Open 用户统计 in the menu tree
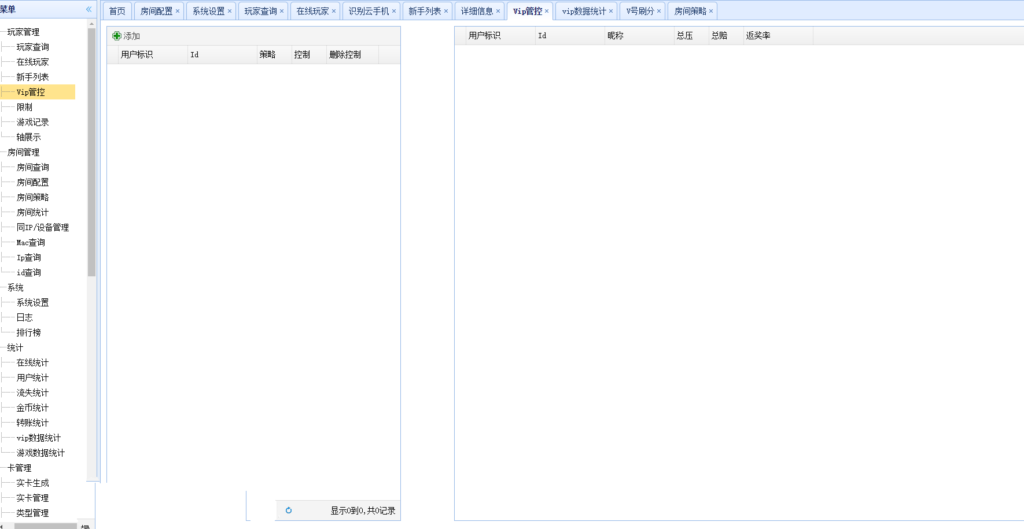Image resolution: width=1024 pixels, height=529 pixels. (33, 377)
